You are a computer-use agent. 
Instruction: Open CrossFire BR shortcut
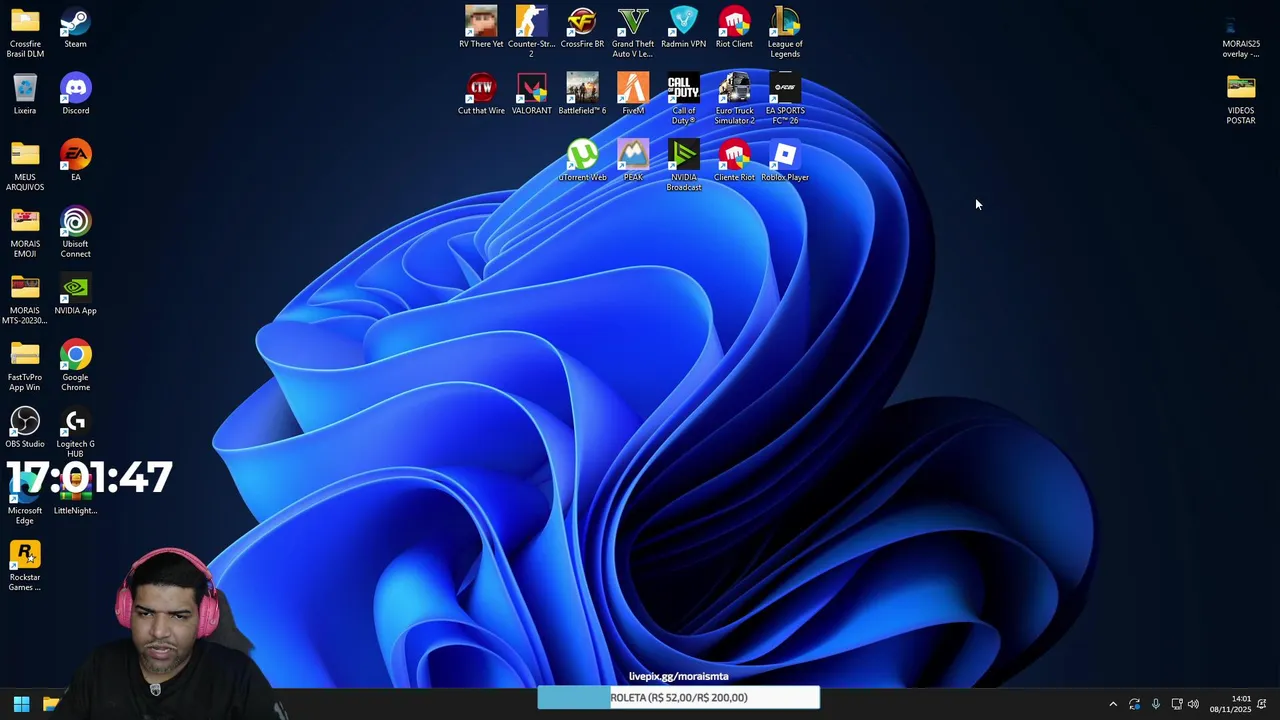(582, 27)
